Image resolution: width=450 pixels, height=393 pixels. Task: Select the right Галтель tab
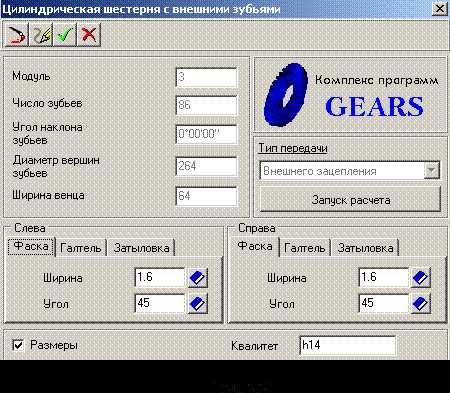point(305,248)
